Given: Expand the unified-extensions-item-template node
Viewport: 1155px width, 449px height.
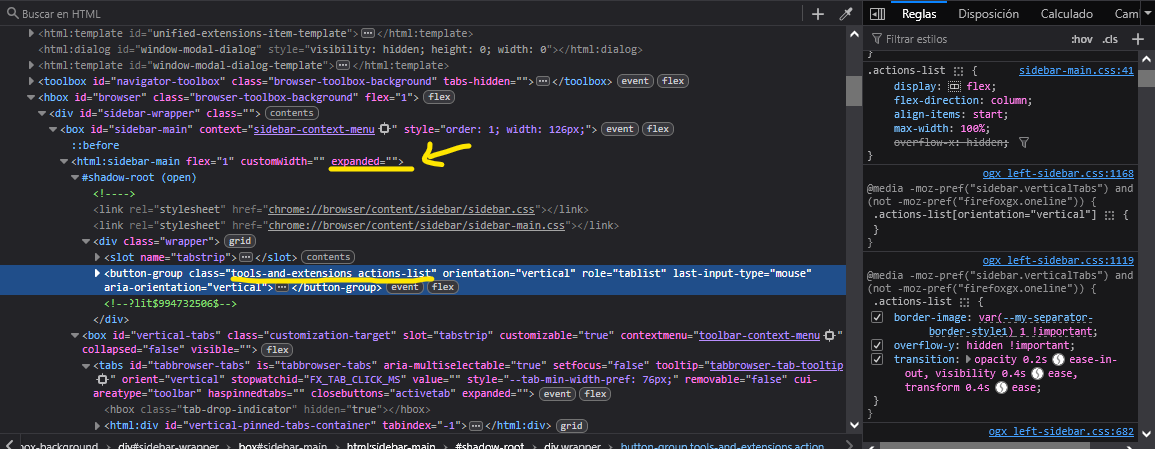Looking at the screenshot, I should point(31,33).
